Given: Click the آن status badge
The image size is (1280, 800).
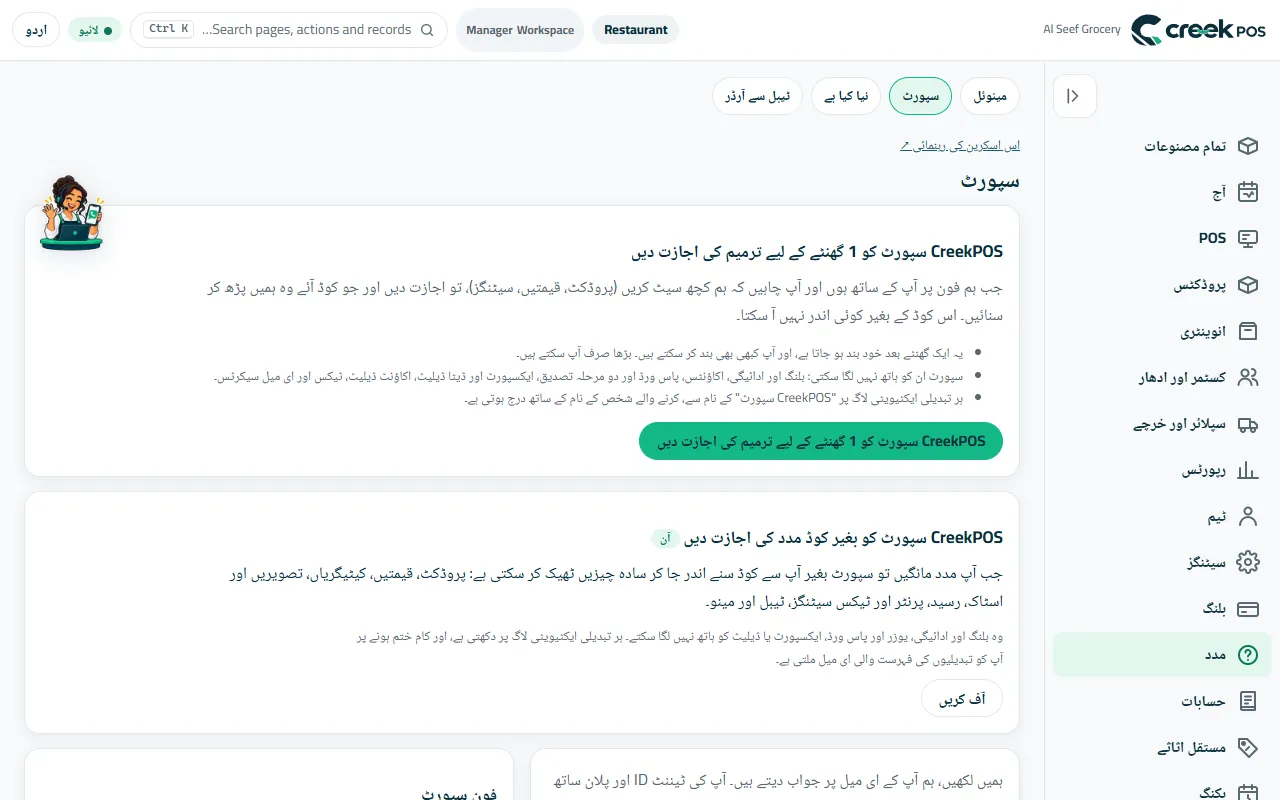Looking at the screenshot, I should [x=666, y=538].
